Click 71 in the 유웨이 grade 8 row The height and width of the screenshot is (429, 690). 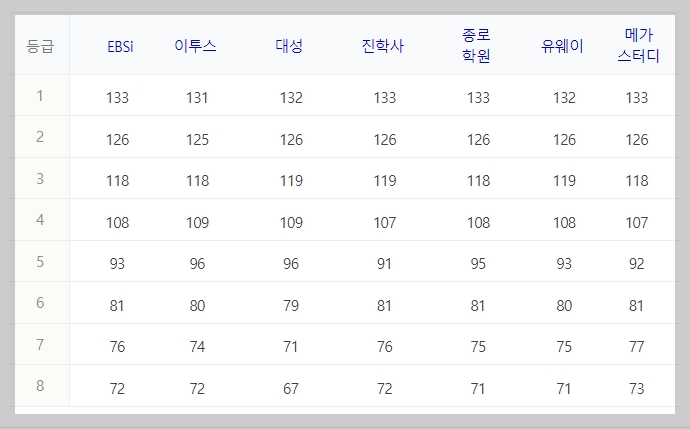click(x=563, y=389)
